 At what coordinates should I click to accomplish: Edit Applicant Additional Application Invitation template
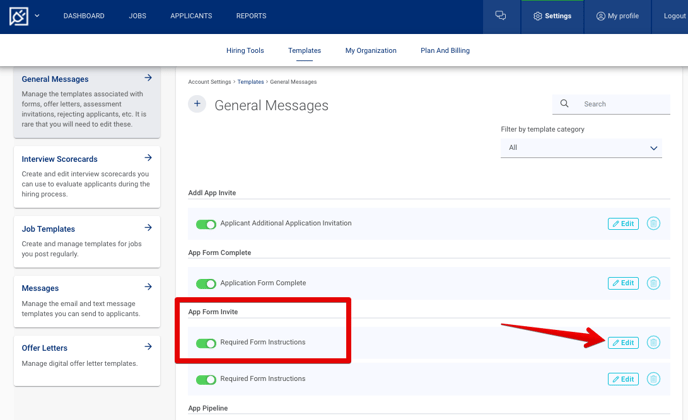click(623, 224)
